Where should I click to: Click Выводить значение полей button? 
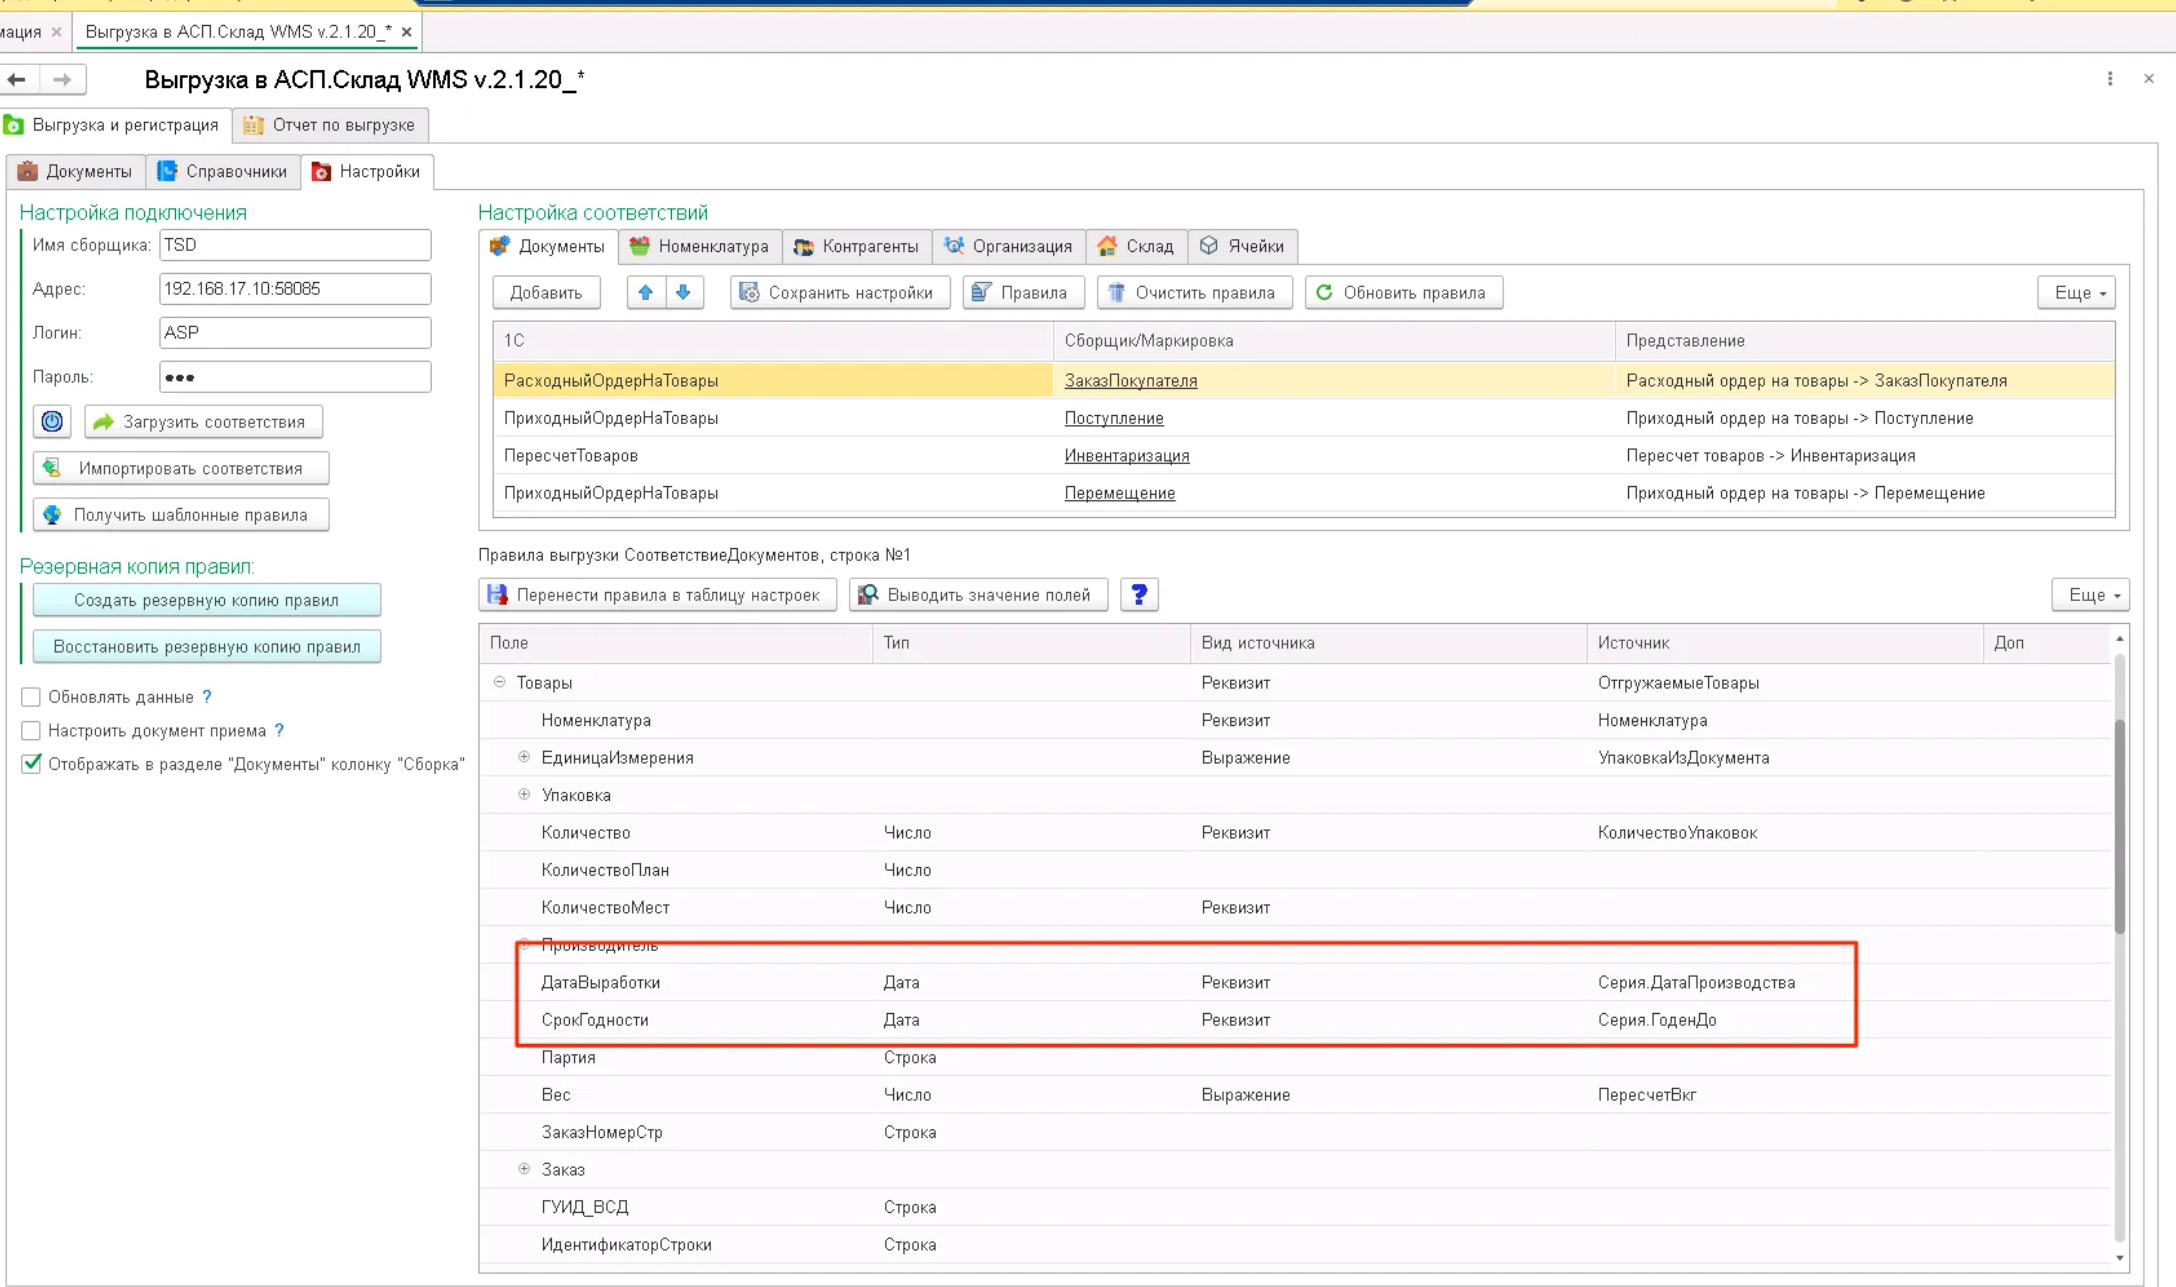978,595
